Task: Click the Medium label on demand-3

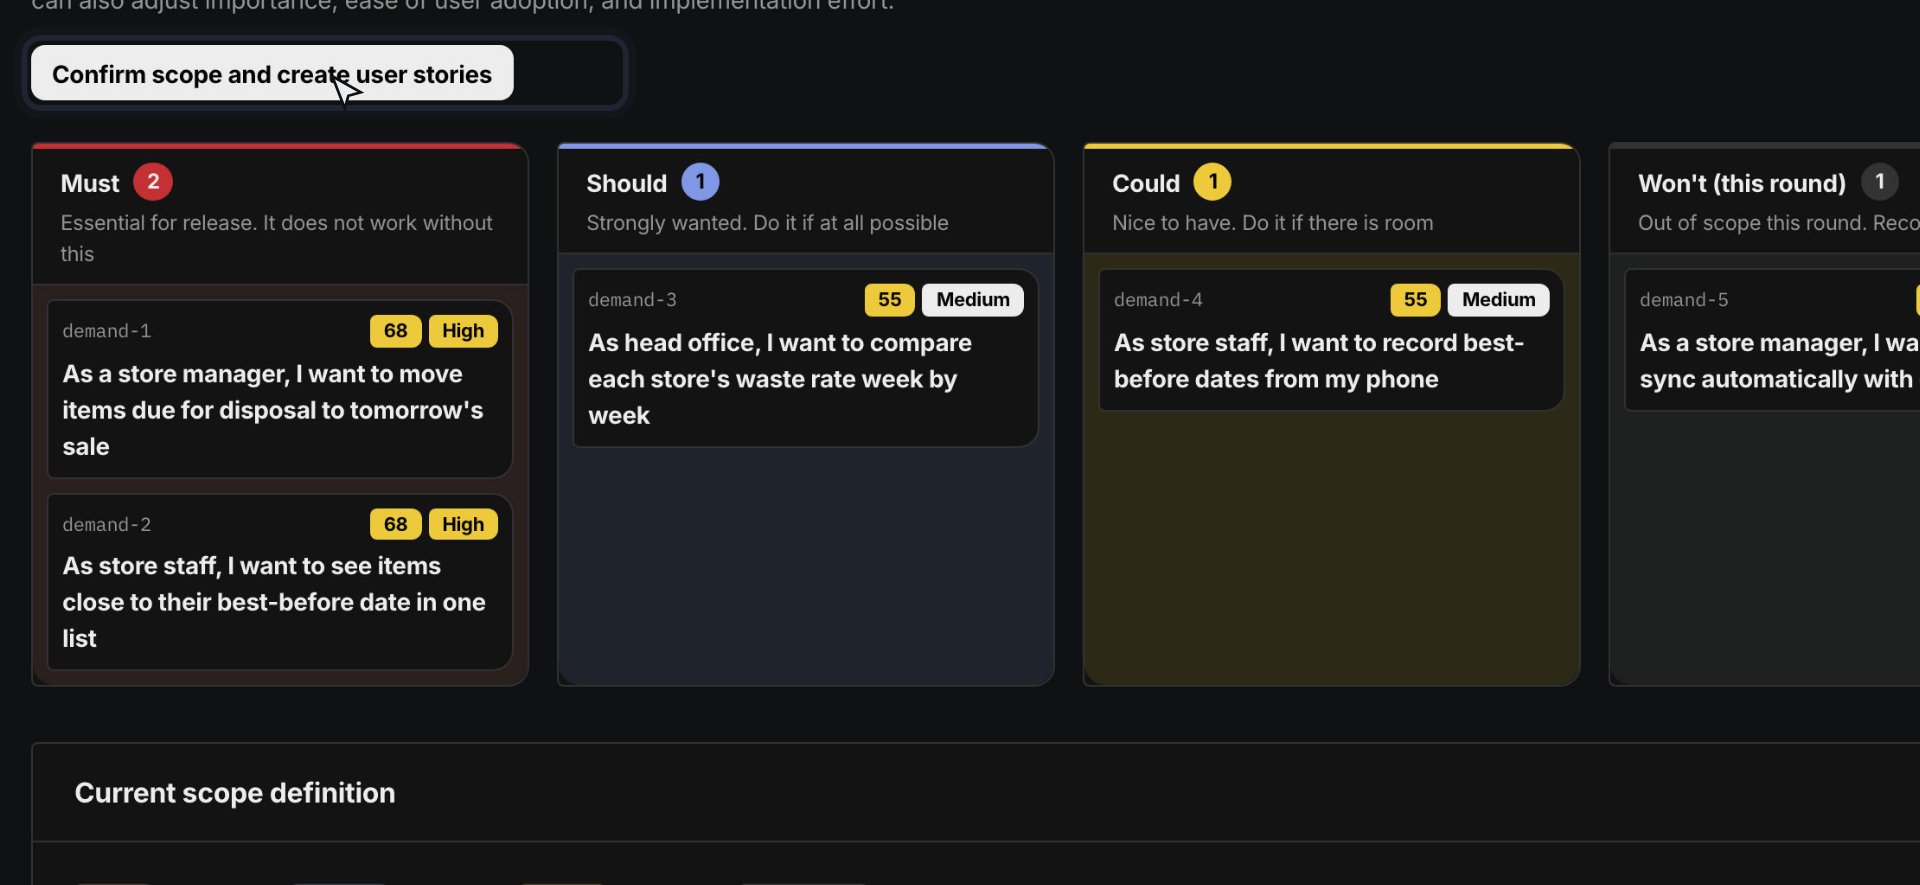Action: tap(973, 300)
